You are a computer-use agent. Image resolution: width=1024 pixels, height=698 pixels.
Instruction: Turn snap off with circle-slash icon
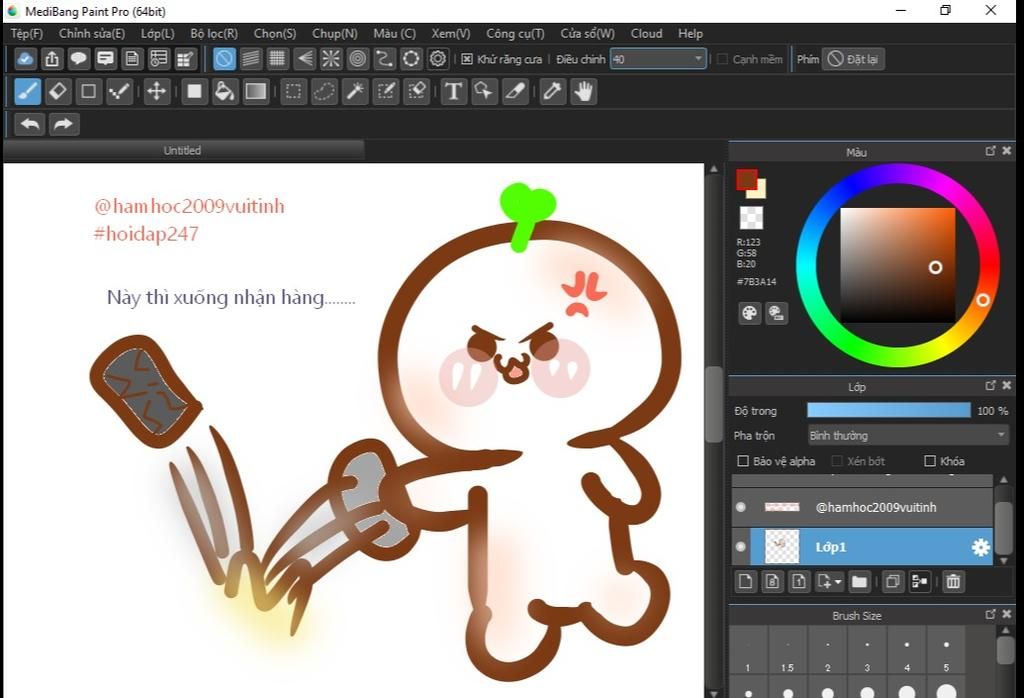(x=224, y=59)
